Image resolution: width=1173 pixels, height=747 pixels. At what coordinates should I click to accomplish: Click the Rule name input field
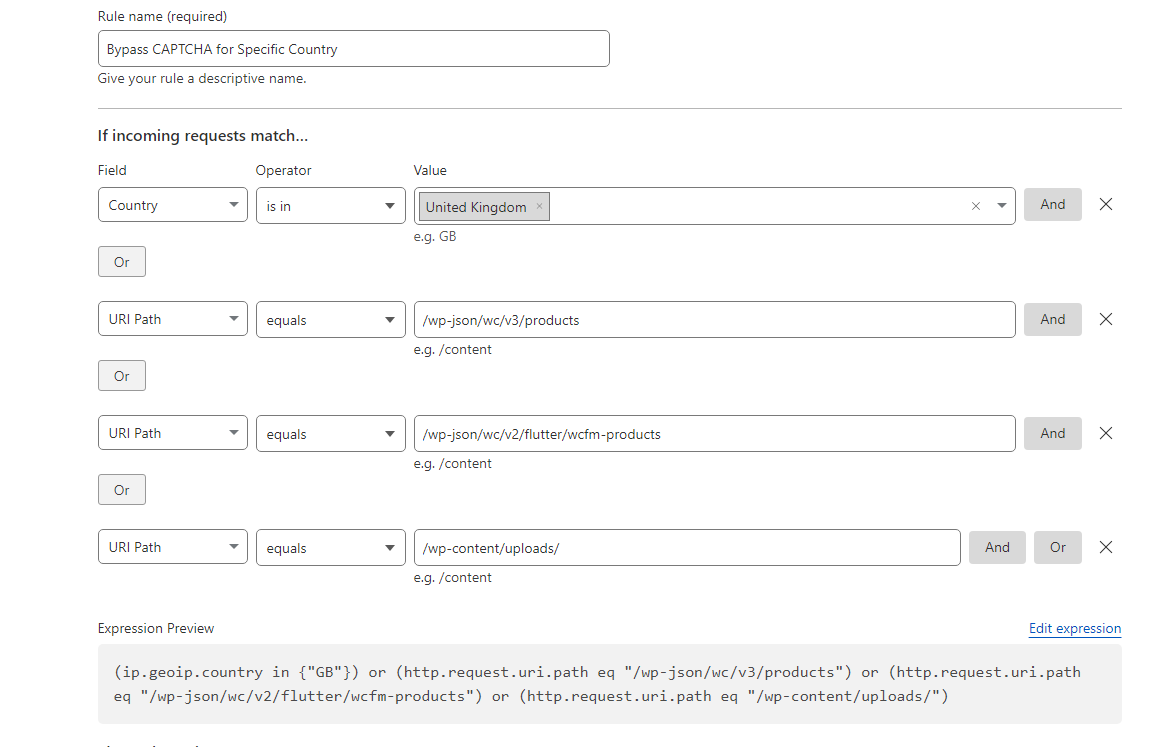[353, 49]
